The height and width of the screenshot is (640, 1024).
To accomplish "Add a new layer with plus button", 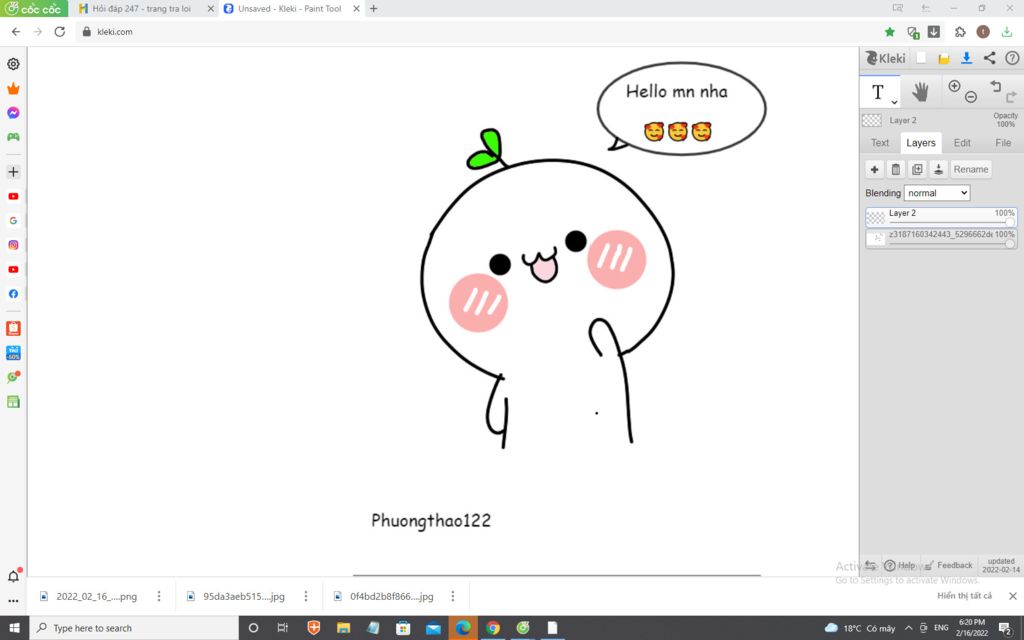I will pos(874,169).
